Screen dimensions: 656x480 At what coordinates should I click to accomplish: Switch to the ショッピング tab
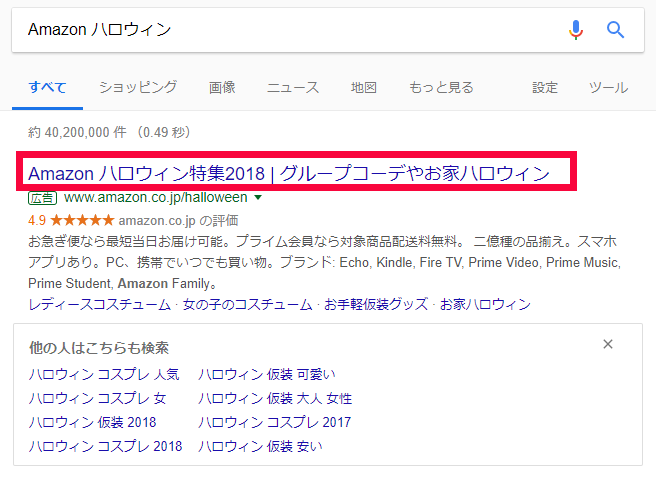coord(138,87)
